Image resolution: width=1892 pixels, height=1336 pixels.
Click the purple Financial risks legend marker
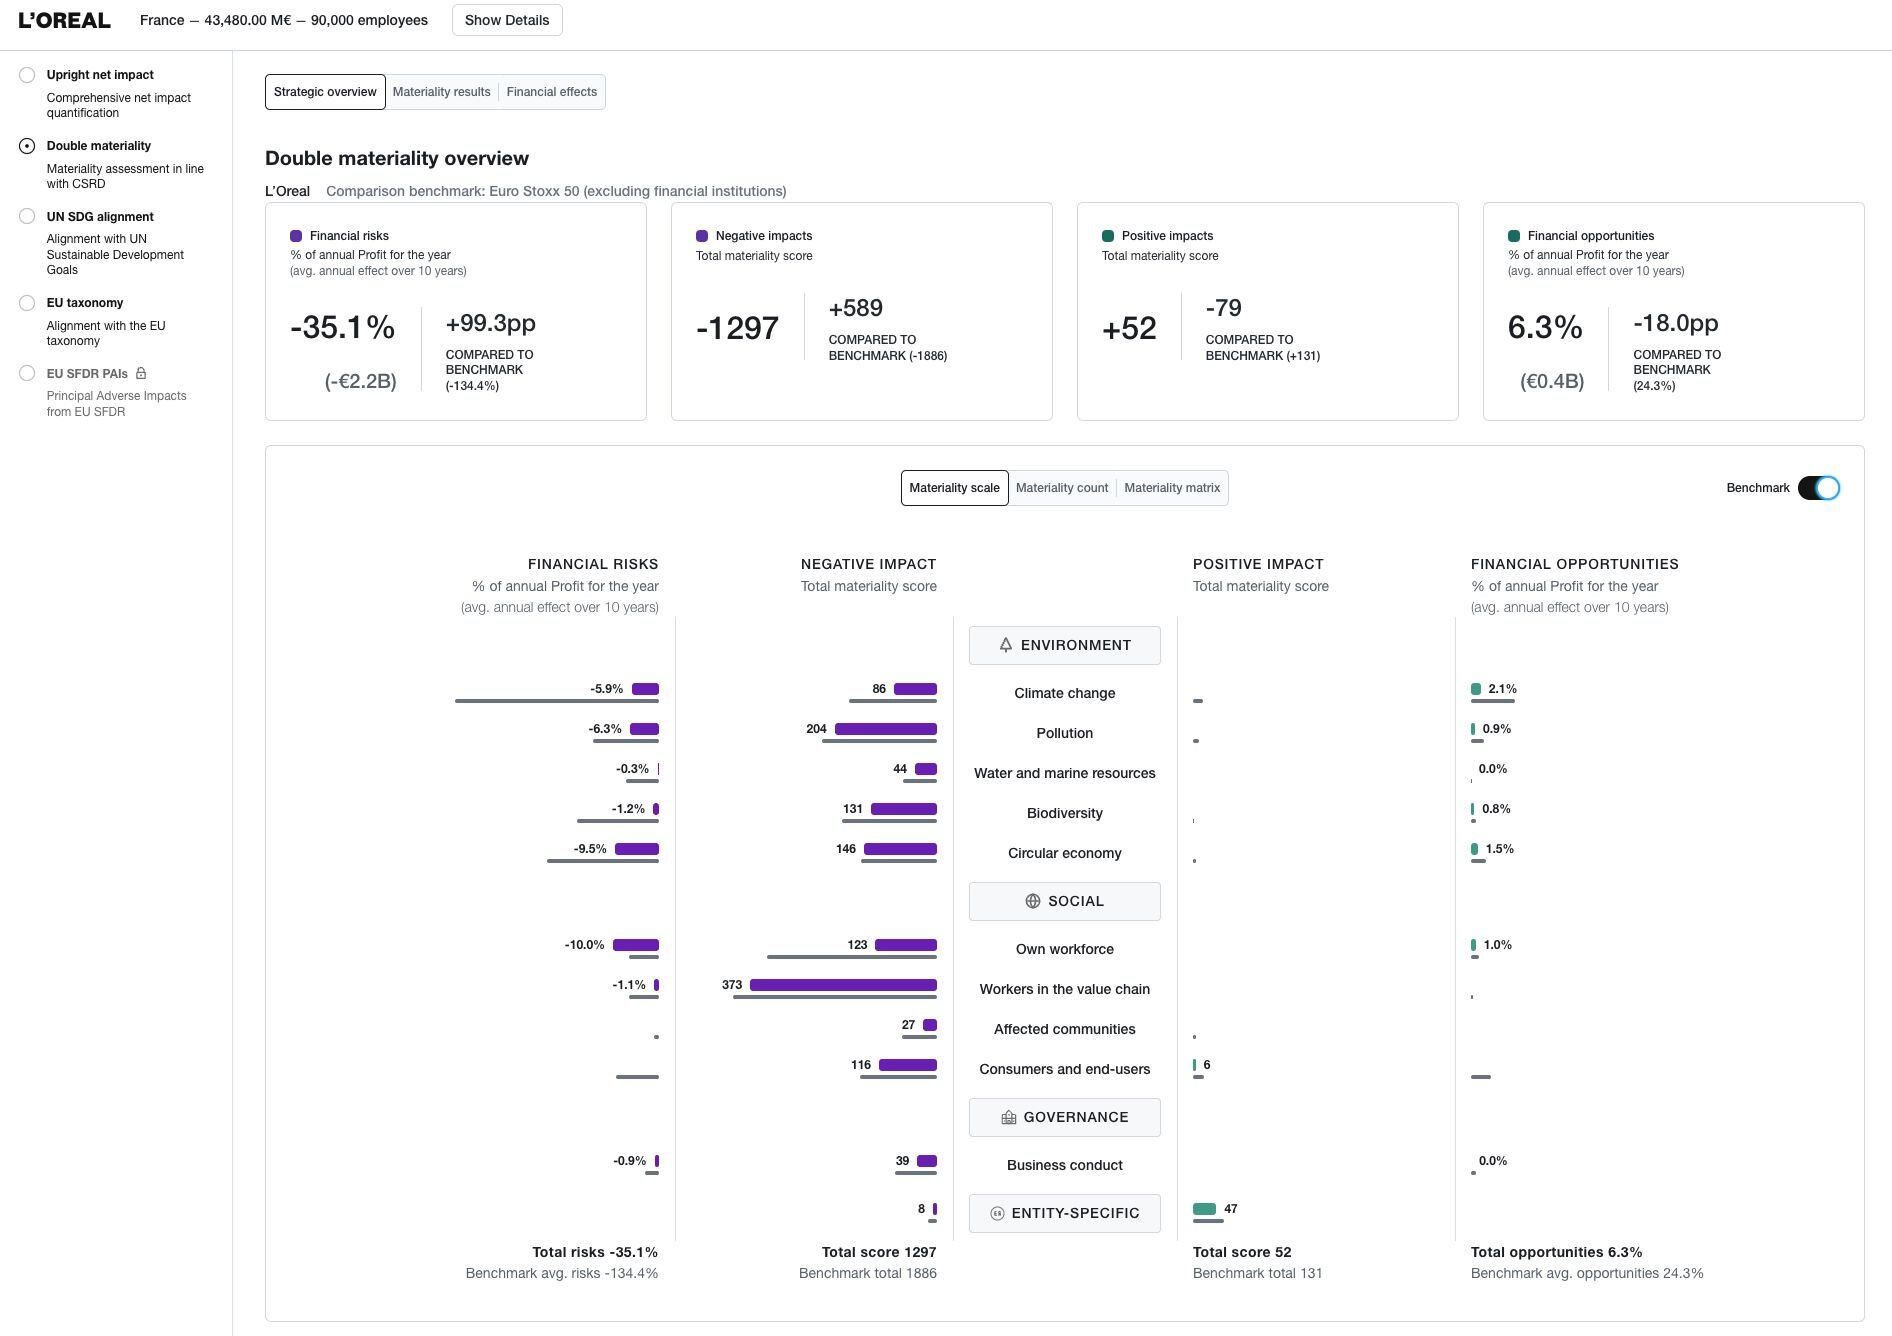(296, 236)
